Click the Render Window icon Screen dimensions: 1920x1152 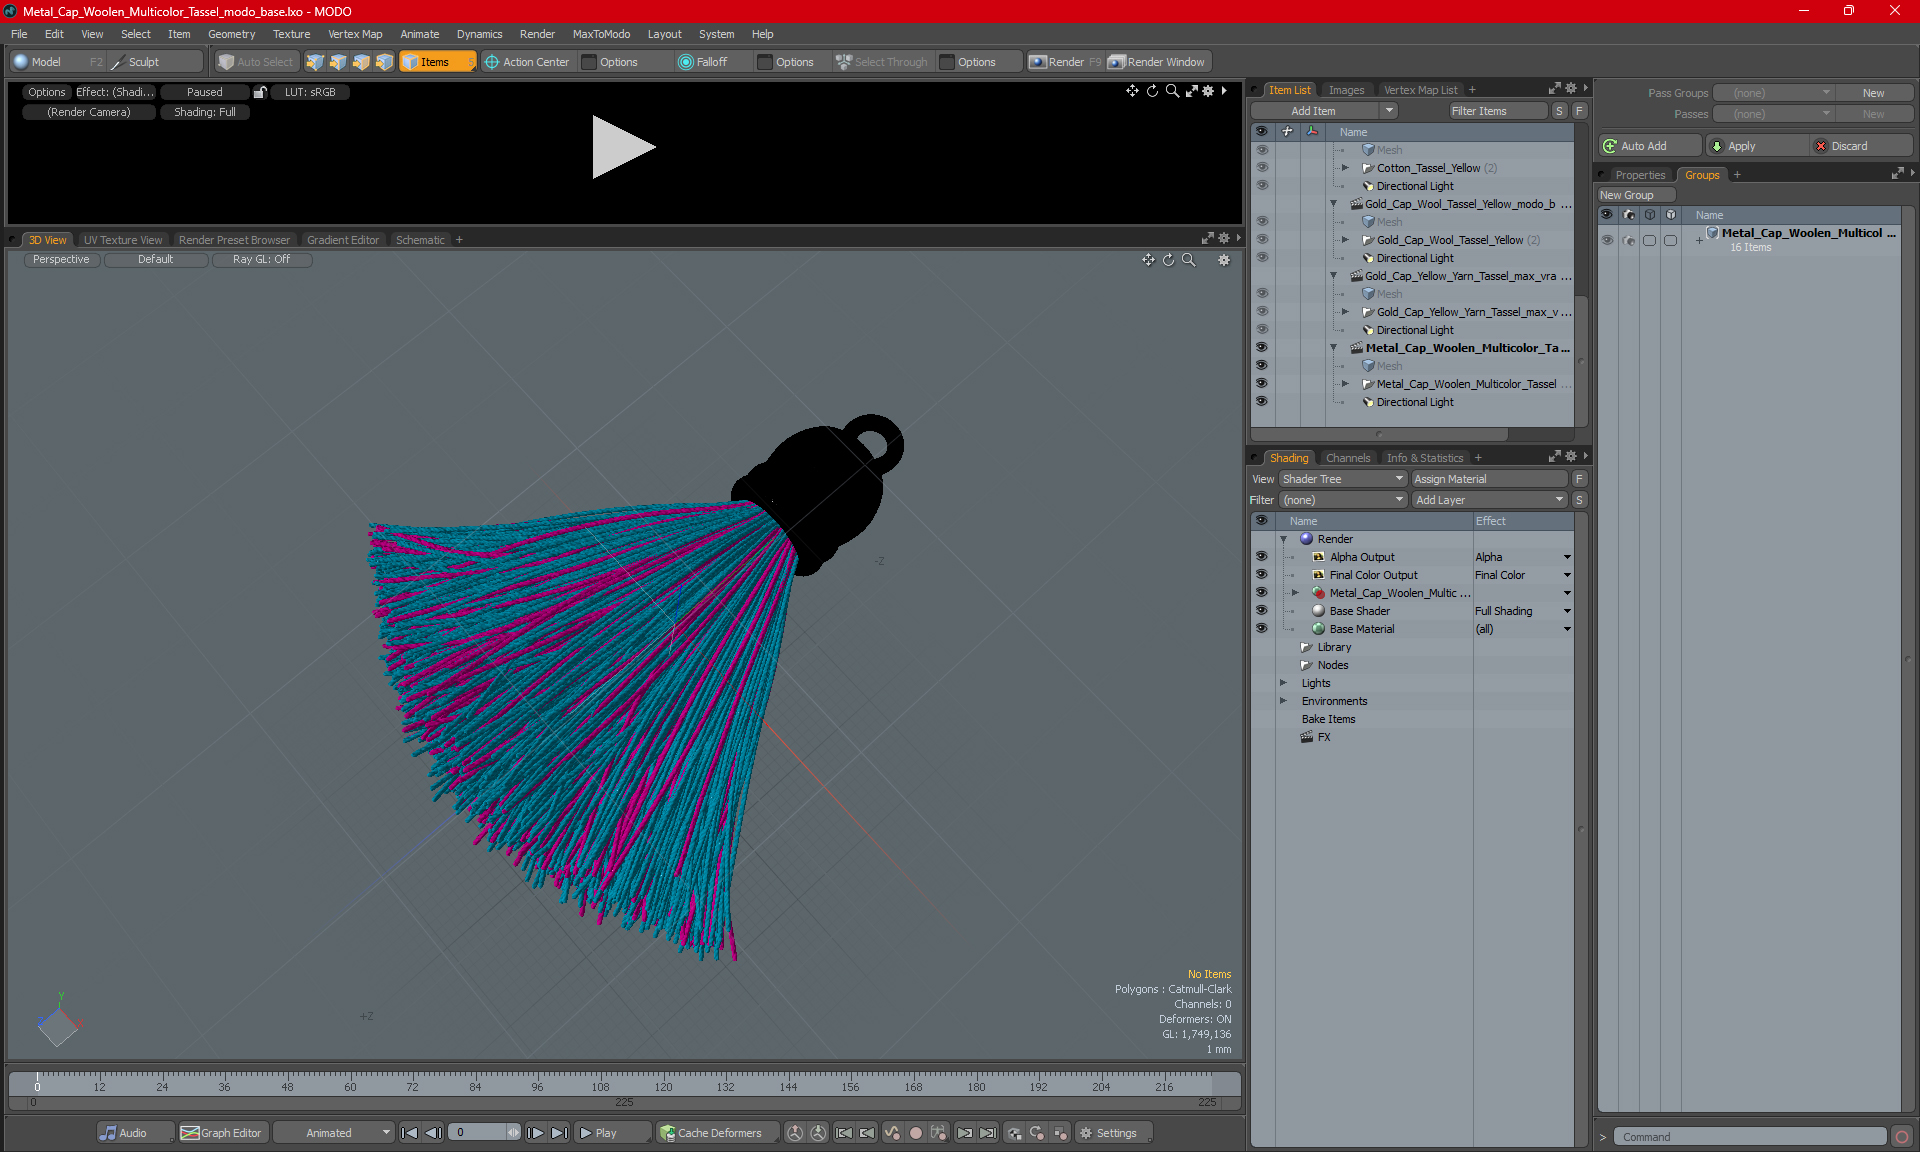1117,62
